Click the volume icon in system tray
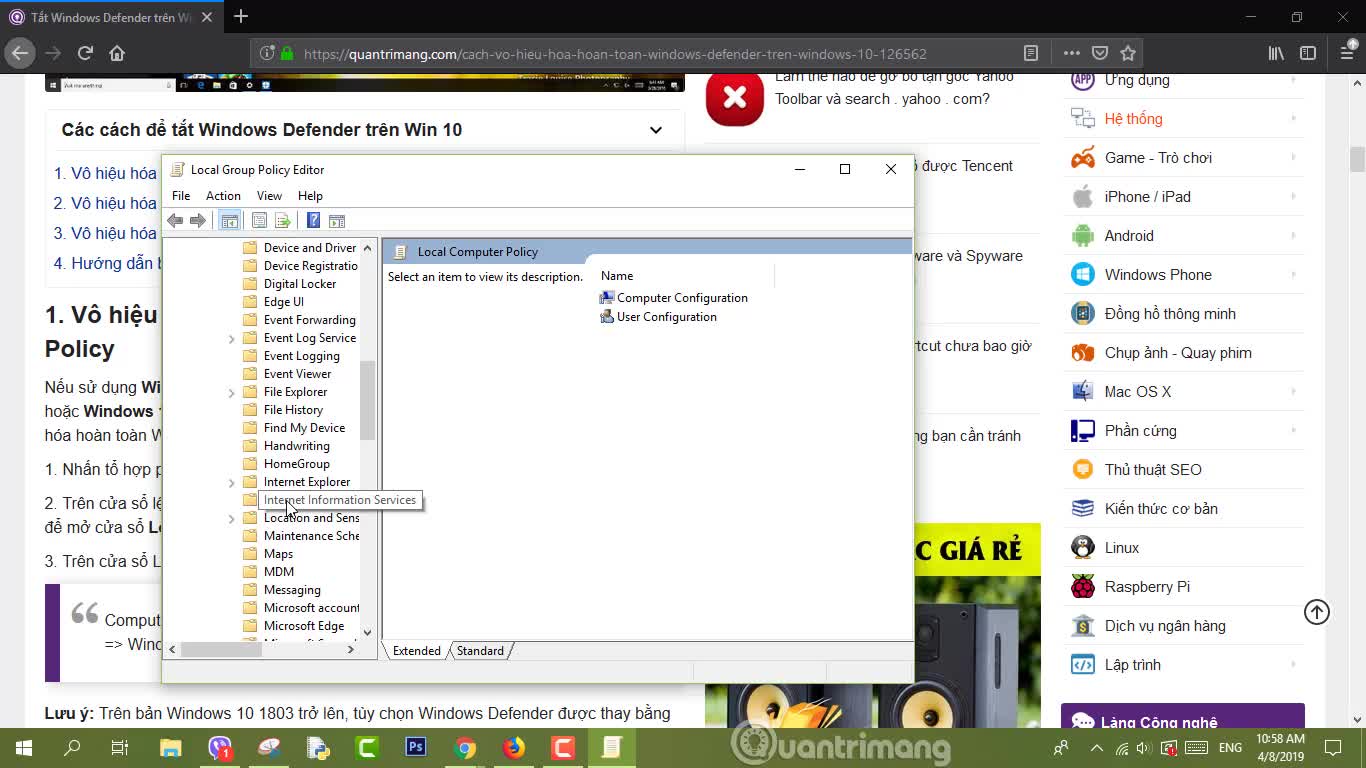The image size is (1366, 768). (x=1142, y=747)
